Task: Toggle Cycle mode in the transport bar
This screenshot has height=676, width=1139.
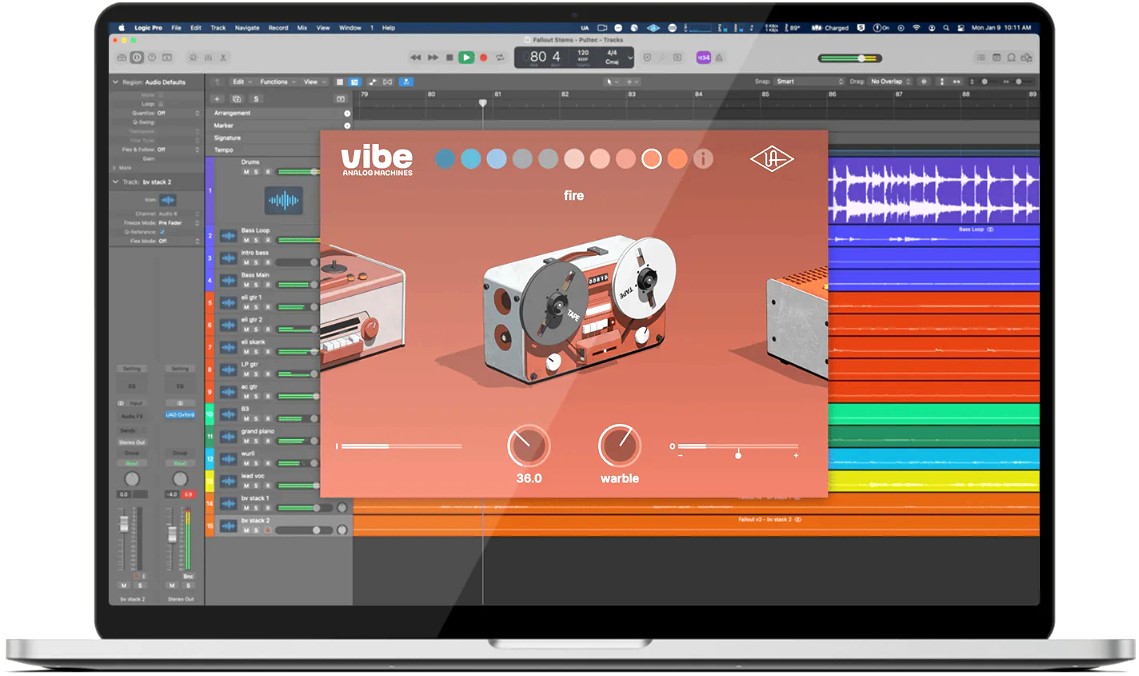Action: point(500,57)
